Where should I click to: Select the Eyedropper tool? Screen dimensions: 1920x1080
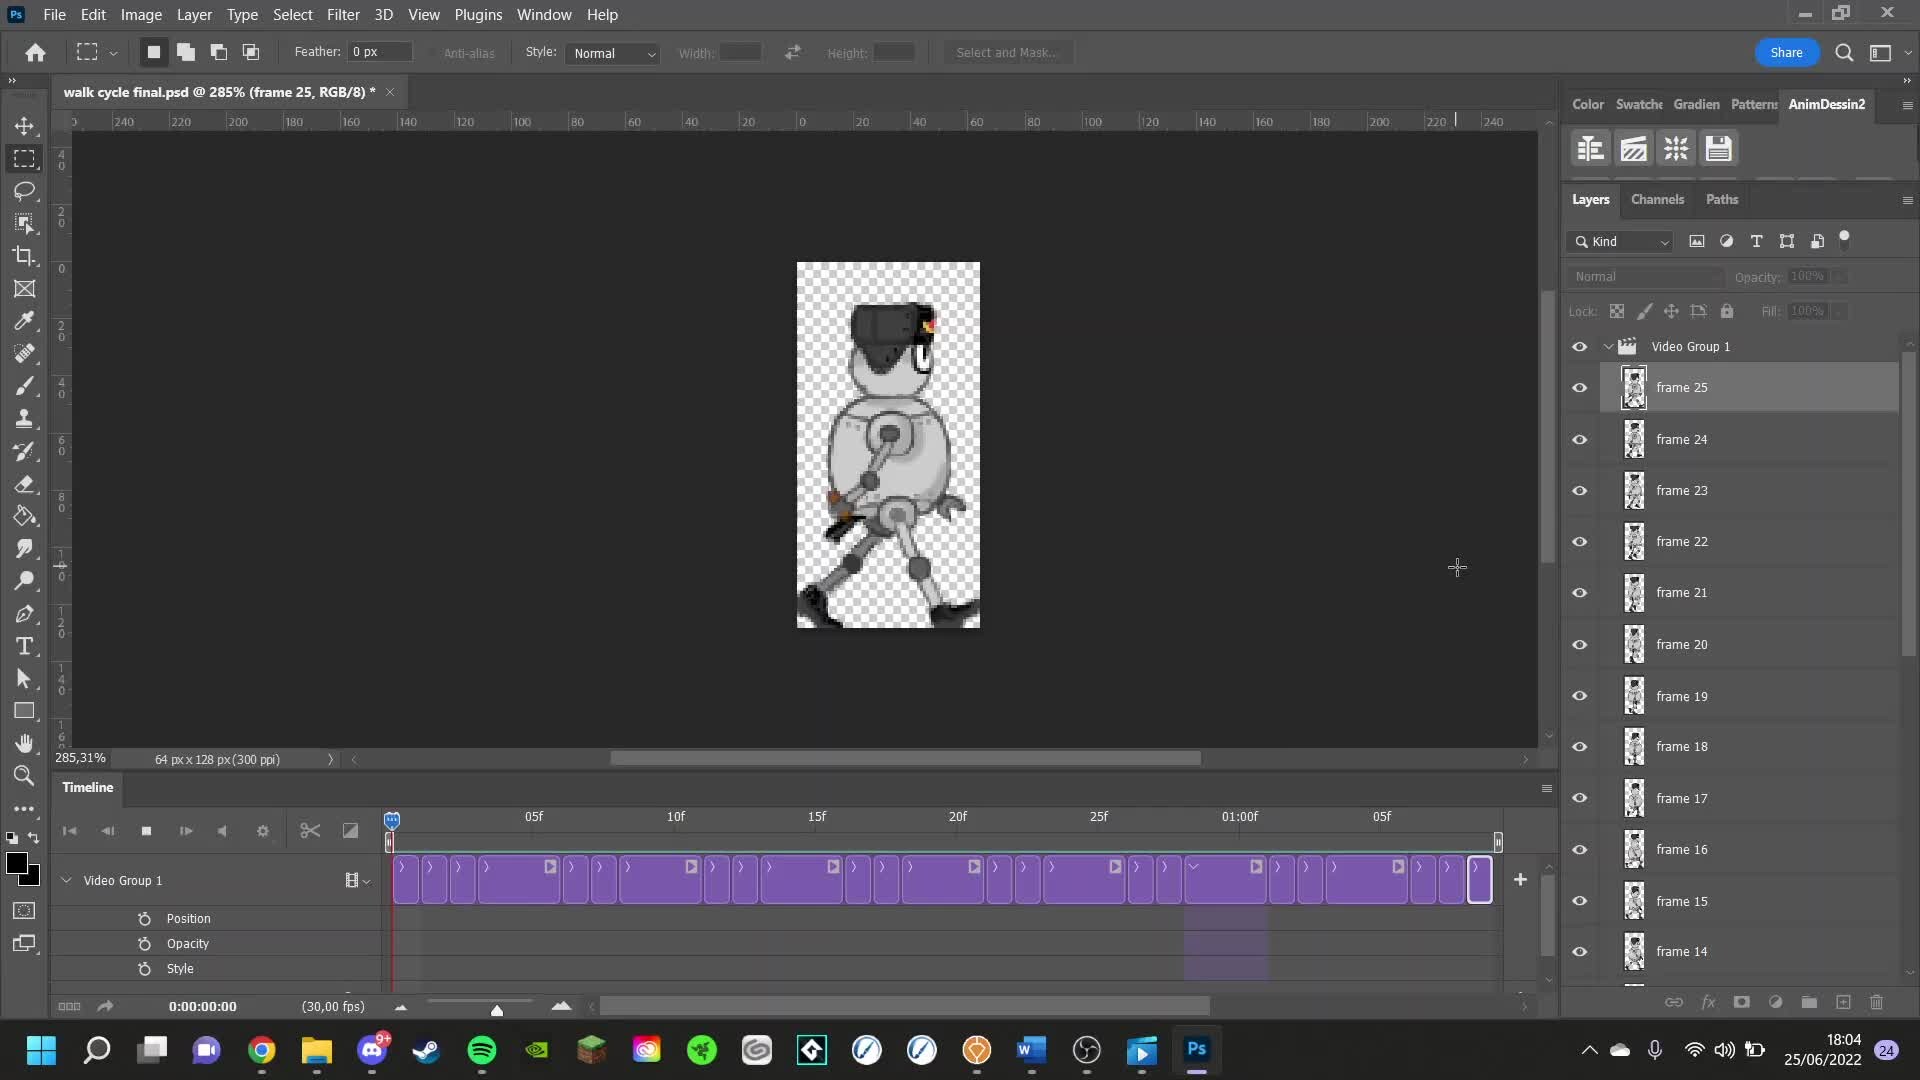click(x=24, y=320)
